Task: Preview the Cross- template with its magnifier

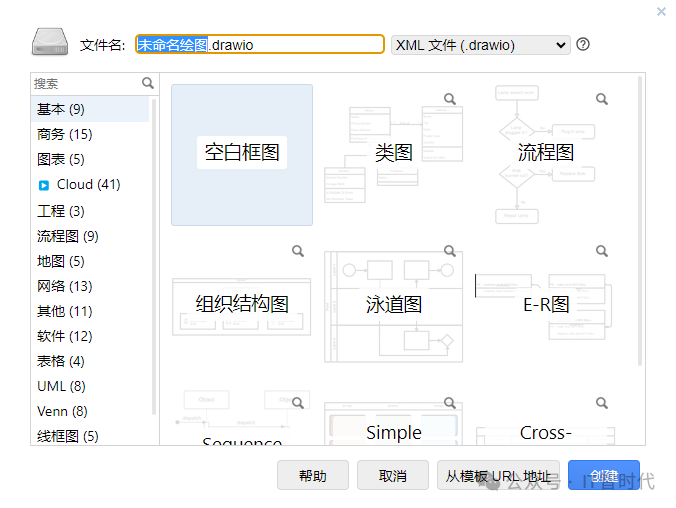Action: coord(602,403)
